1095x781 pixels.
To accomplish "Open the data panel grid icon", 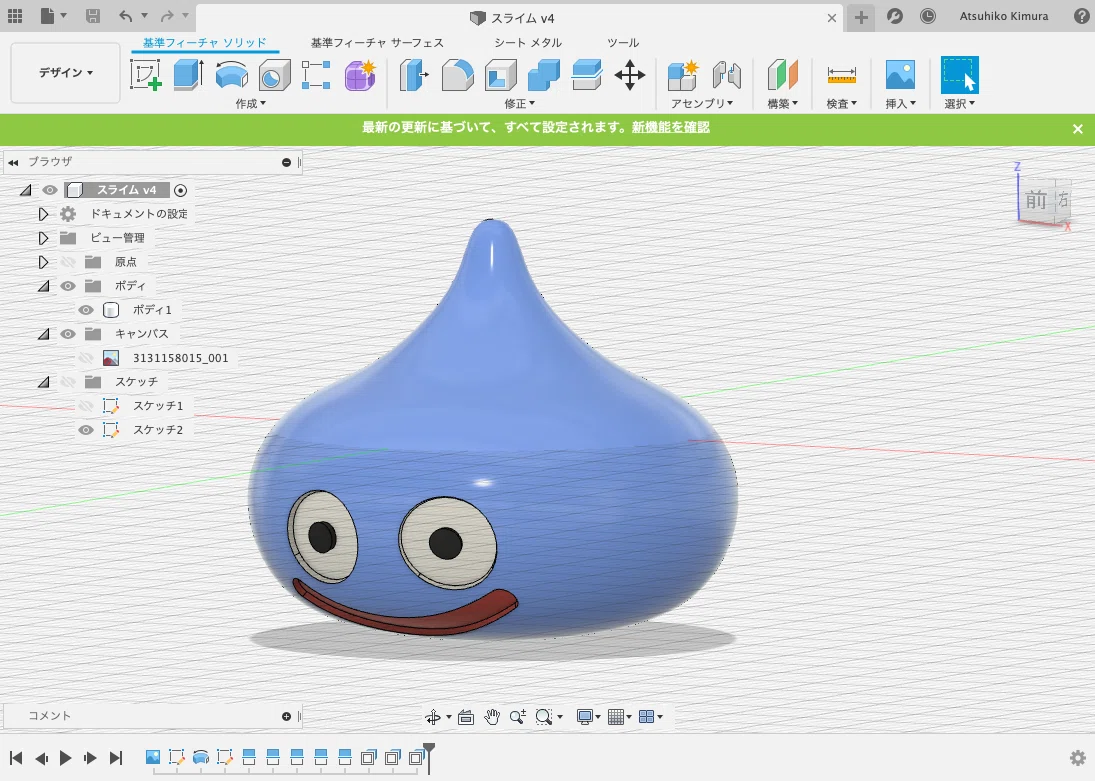I will pos(15,15).
